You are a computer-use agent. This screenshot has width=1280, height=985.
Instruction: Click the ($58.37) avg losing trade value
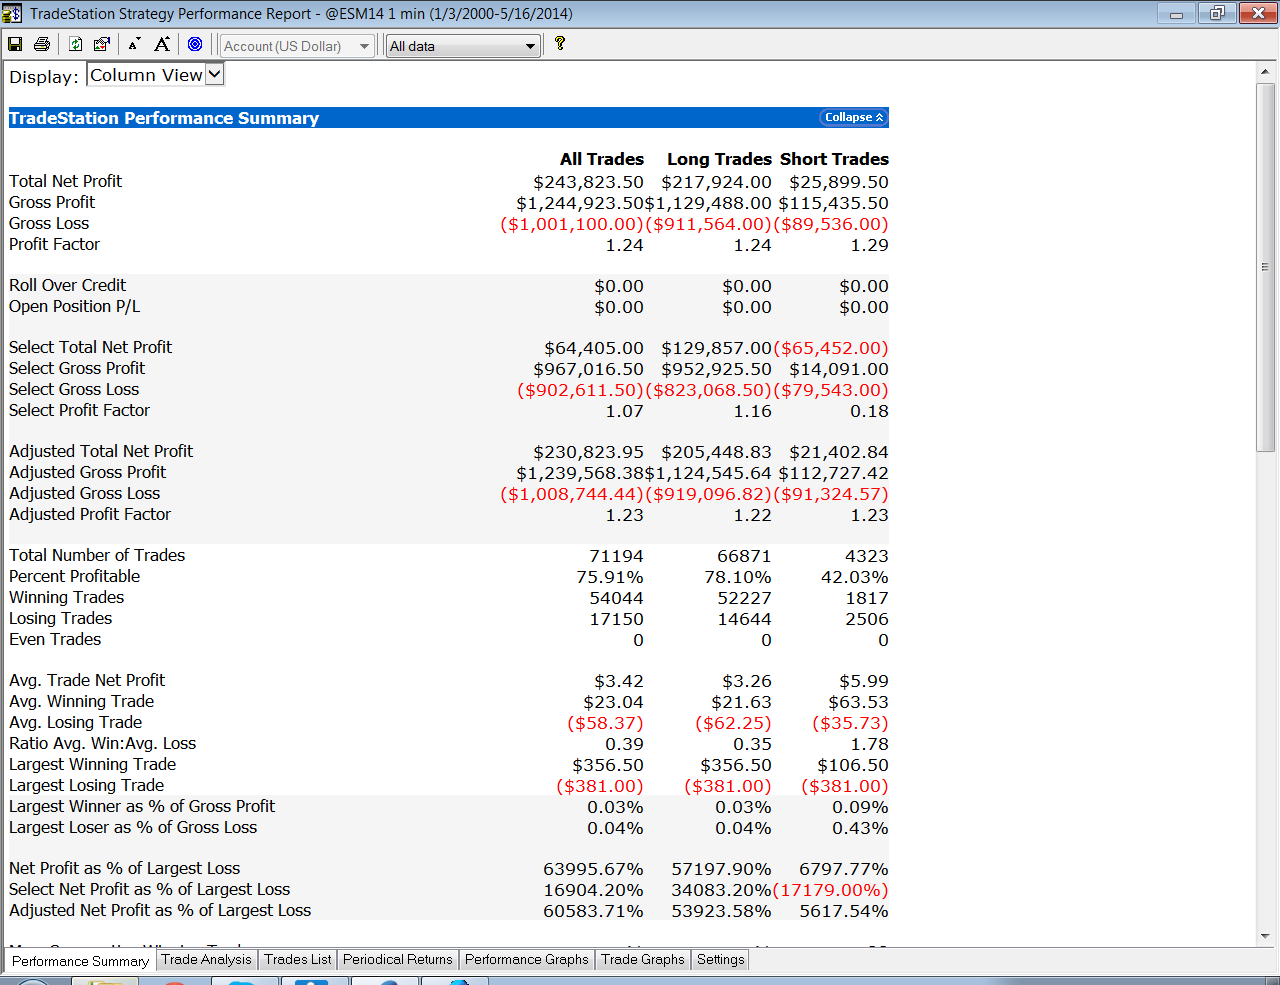click(606, 723)
